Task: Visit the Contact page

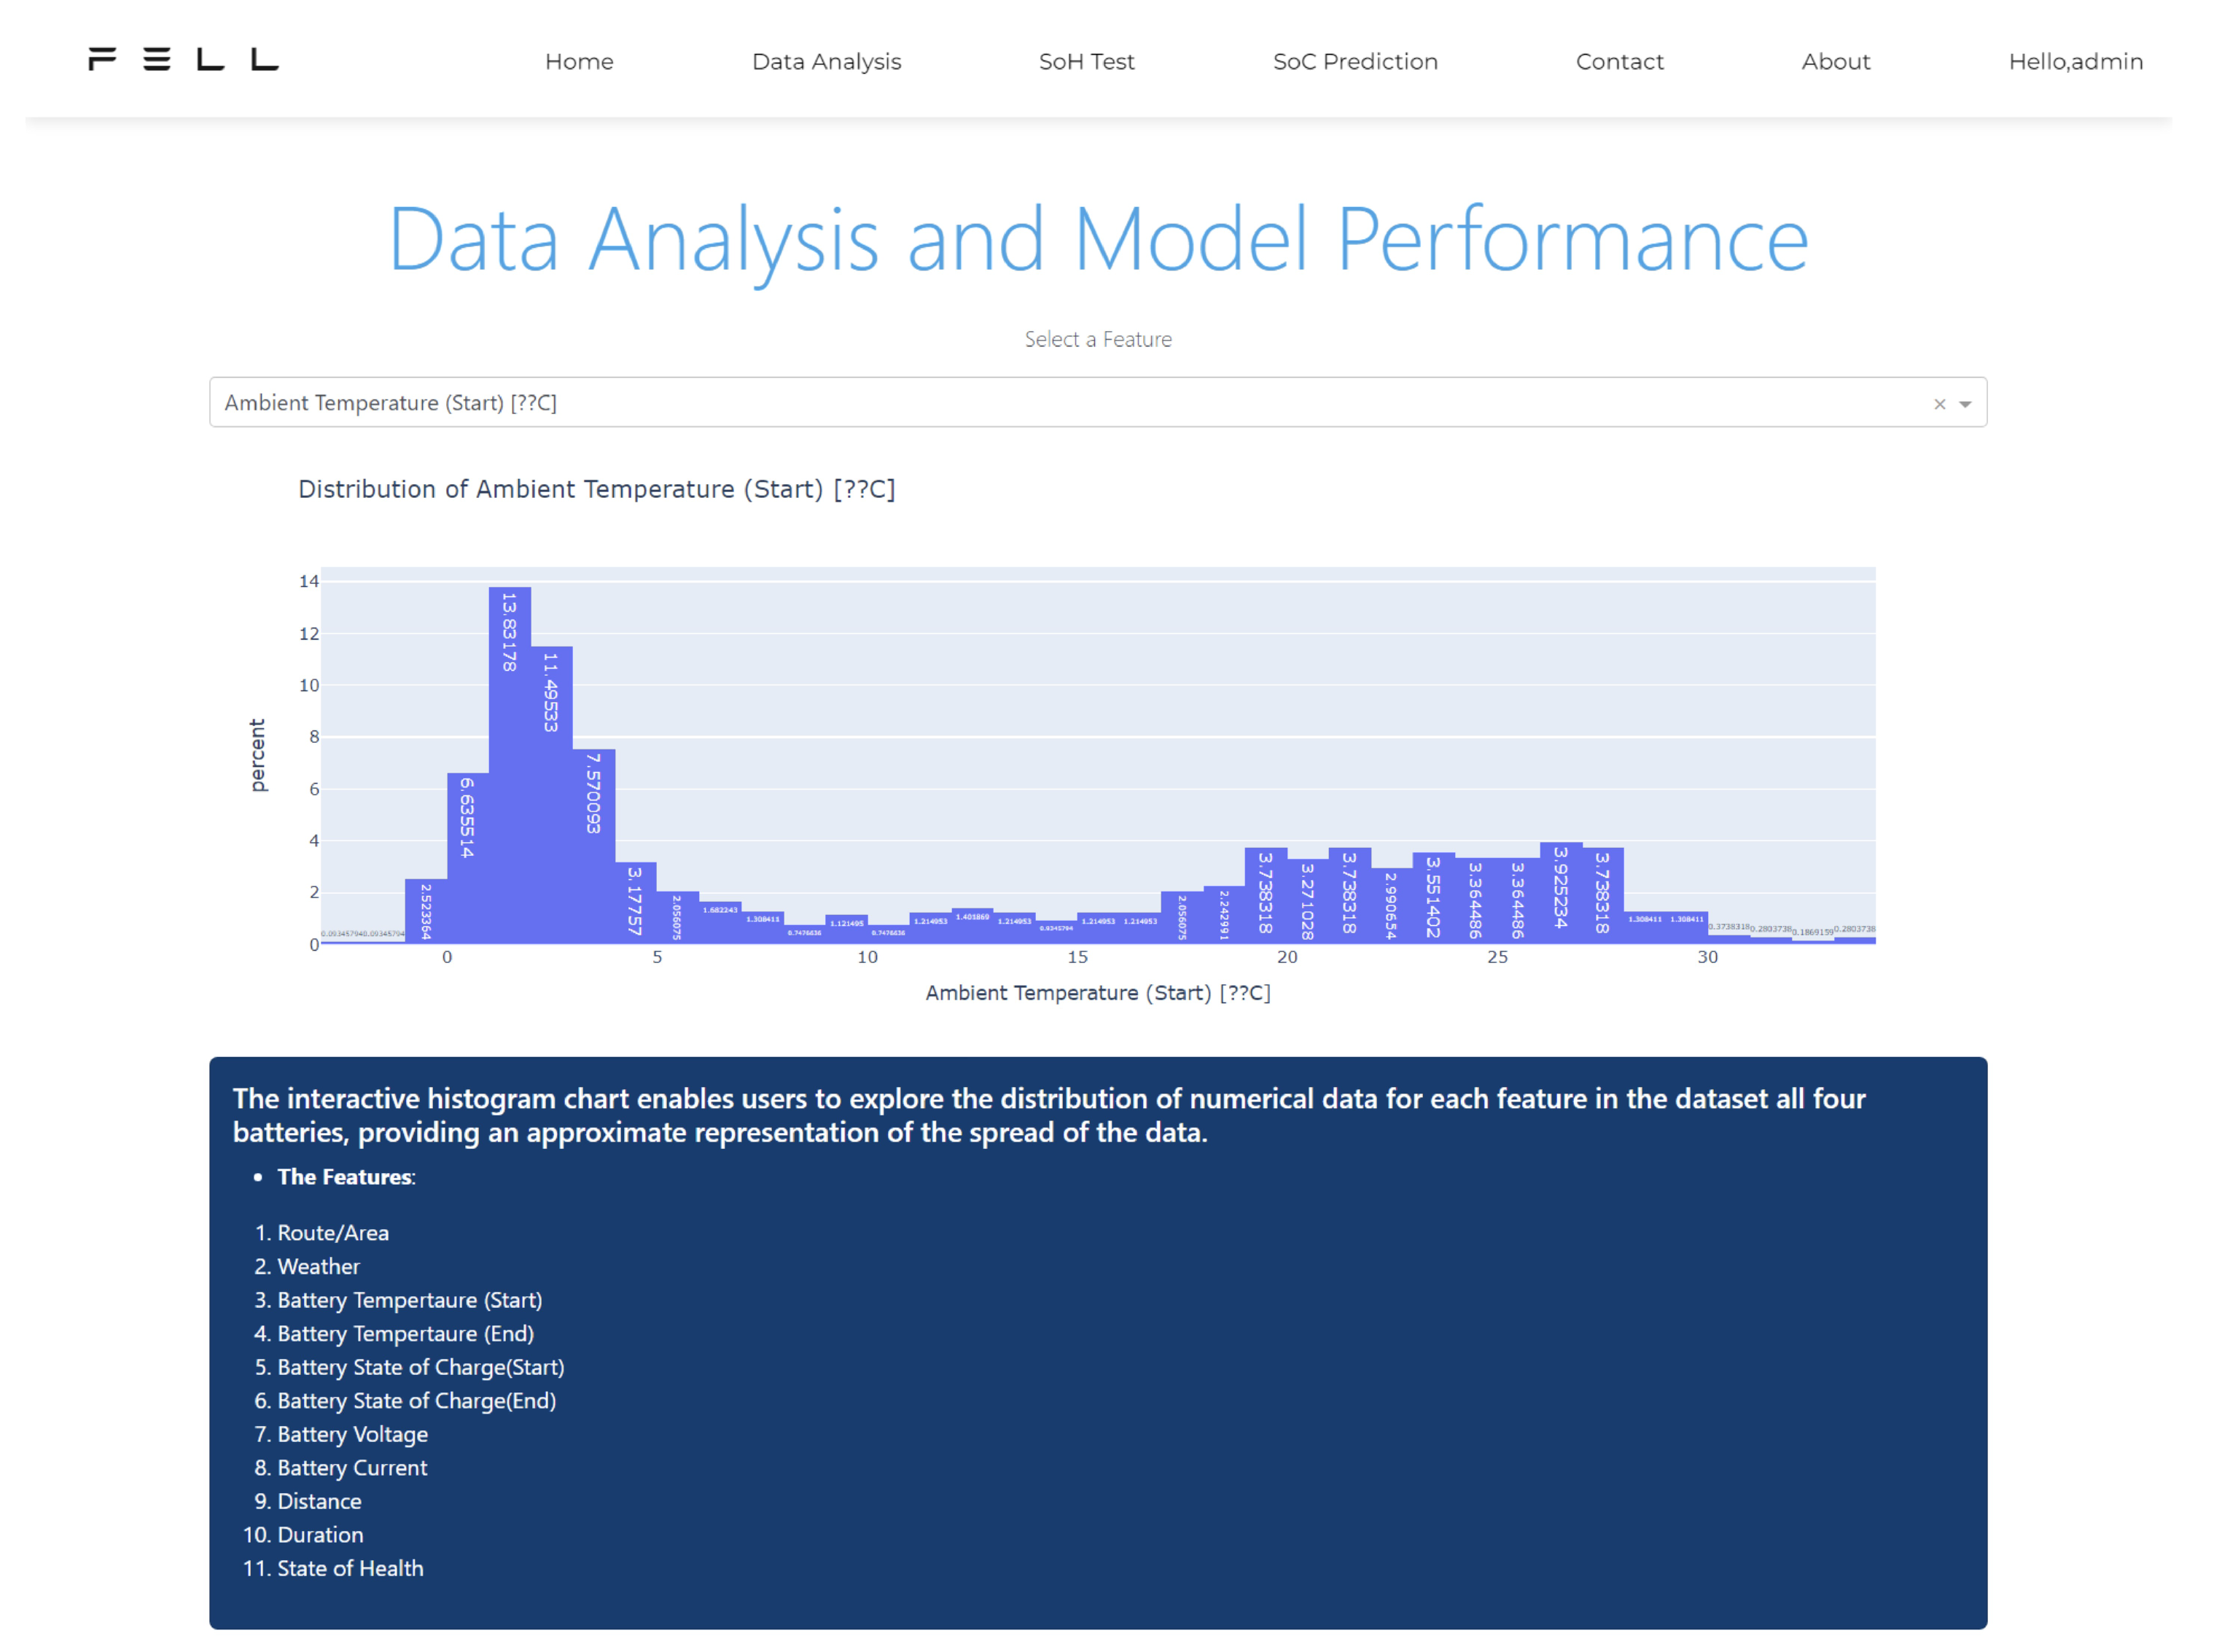Action: (x=1619, y=62)
